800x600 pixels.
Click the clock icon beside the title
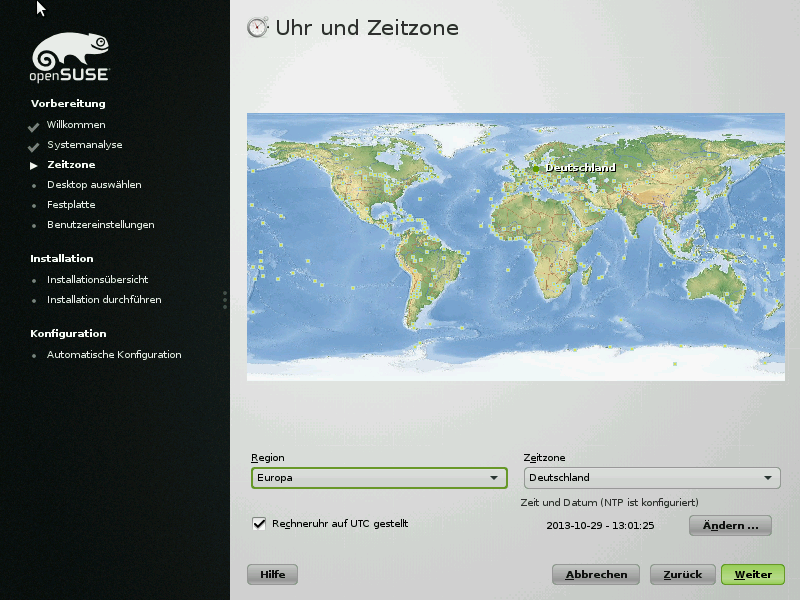258,28
